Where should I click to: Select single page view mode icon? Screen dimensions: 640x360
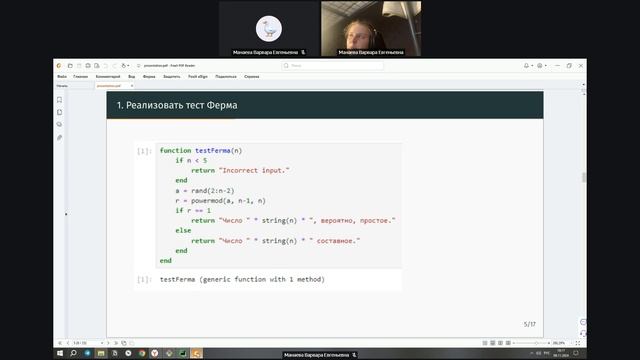point(485,343)
